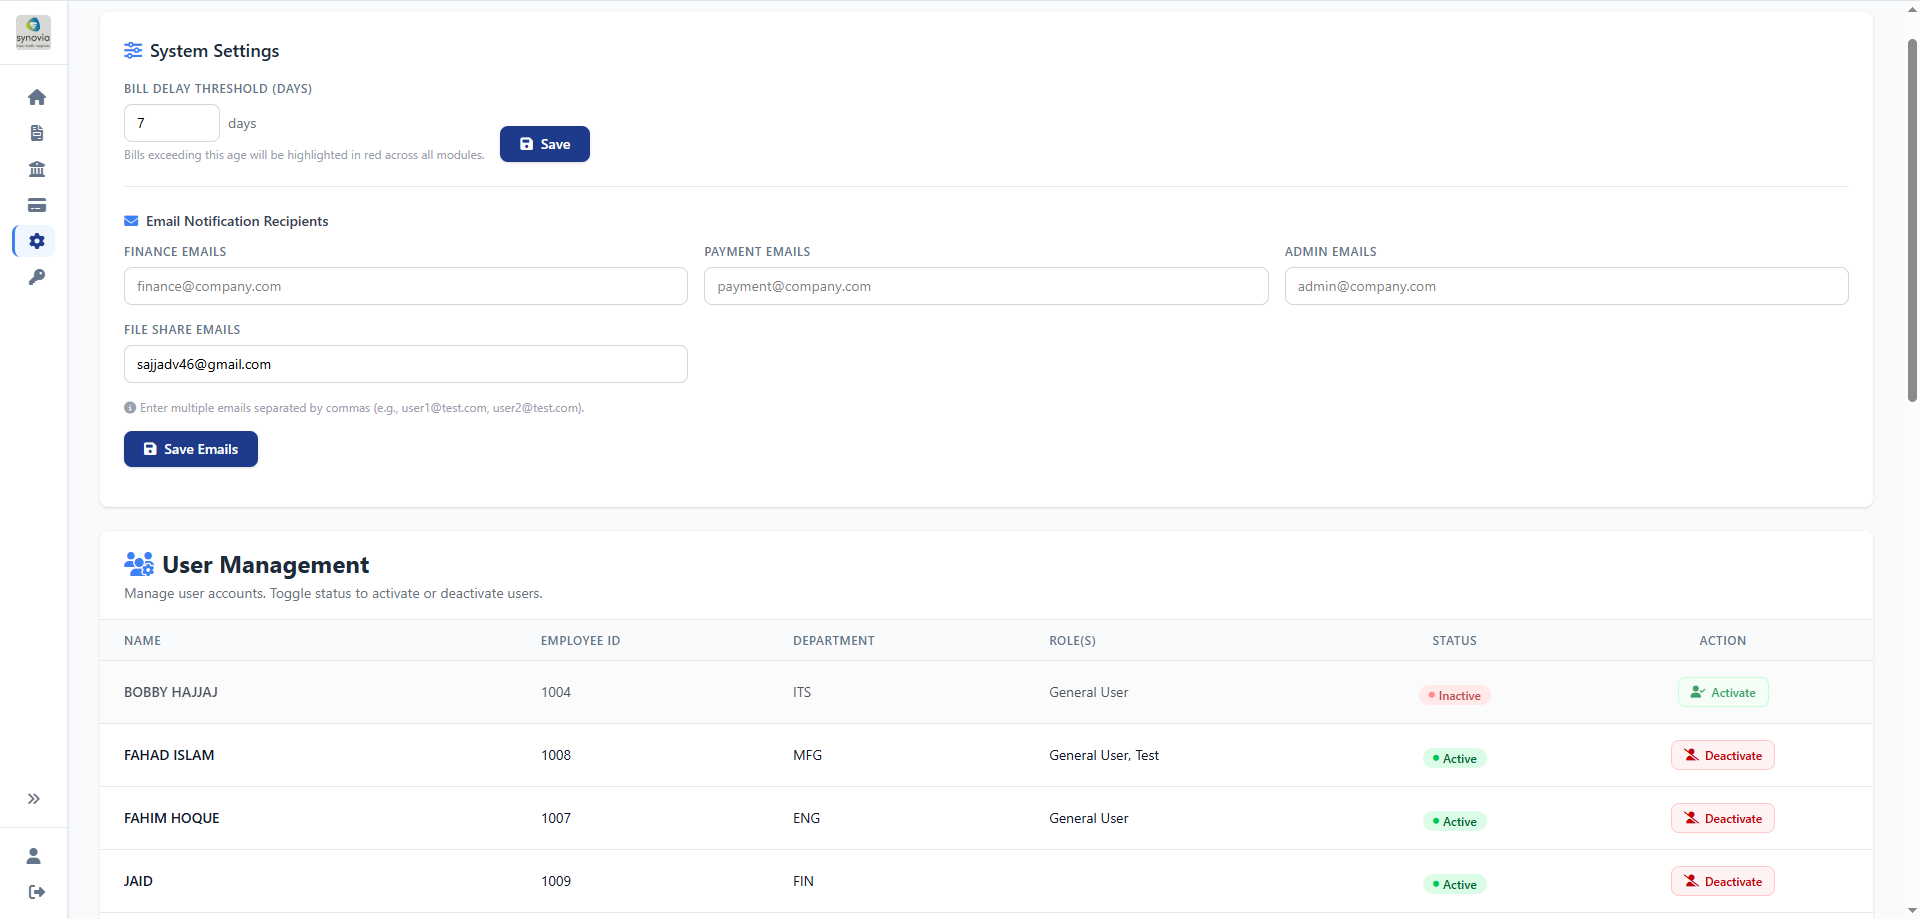Deactivate user JAID
1920x919 pixels.
(1723, 881)
